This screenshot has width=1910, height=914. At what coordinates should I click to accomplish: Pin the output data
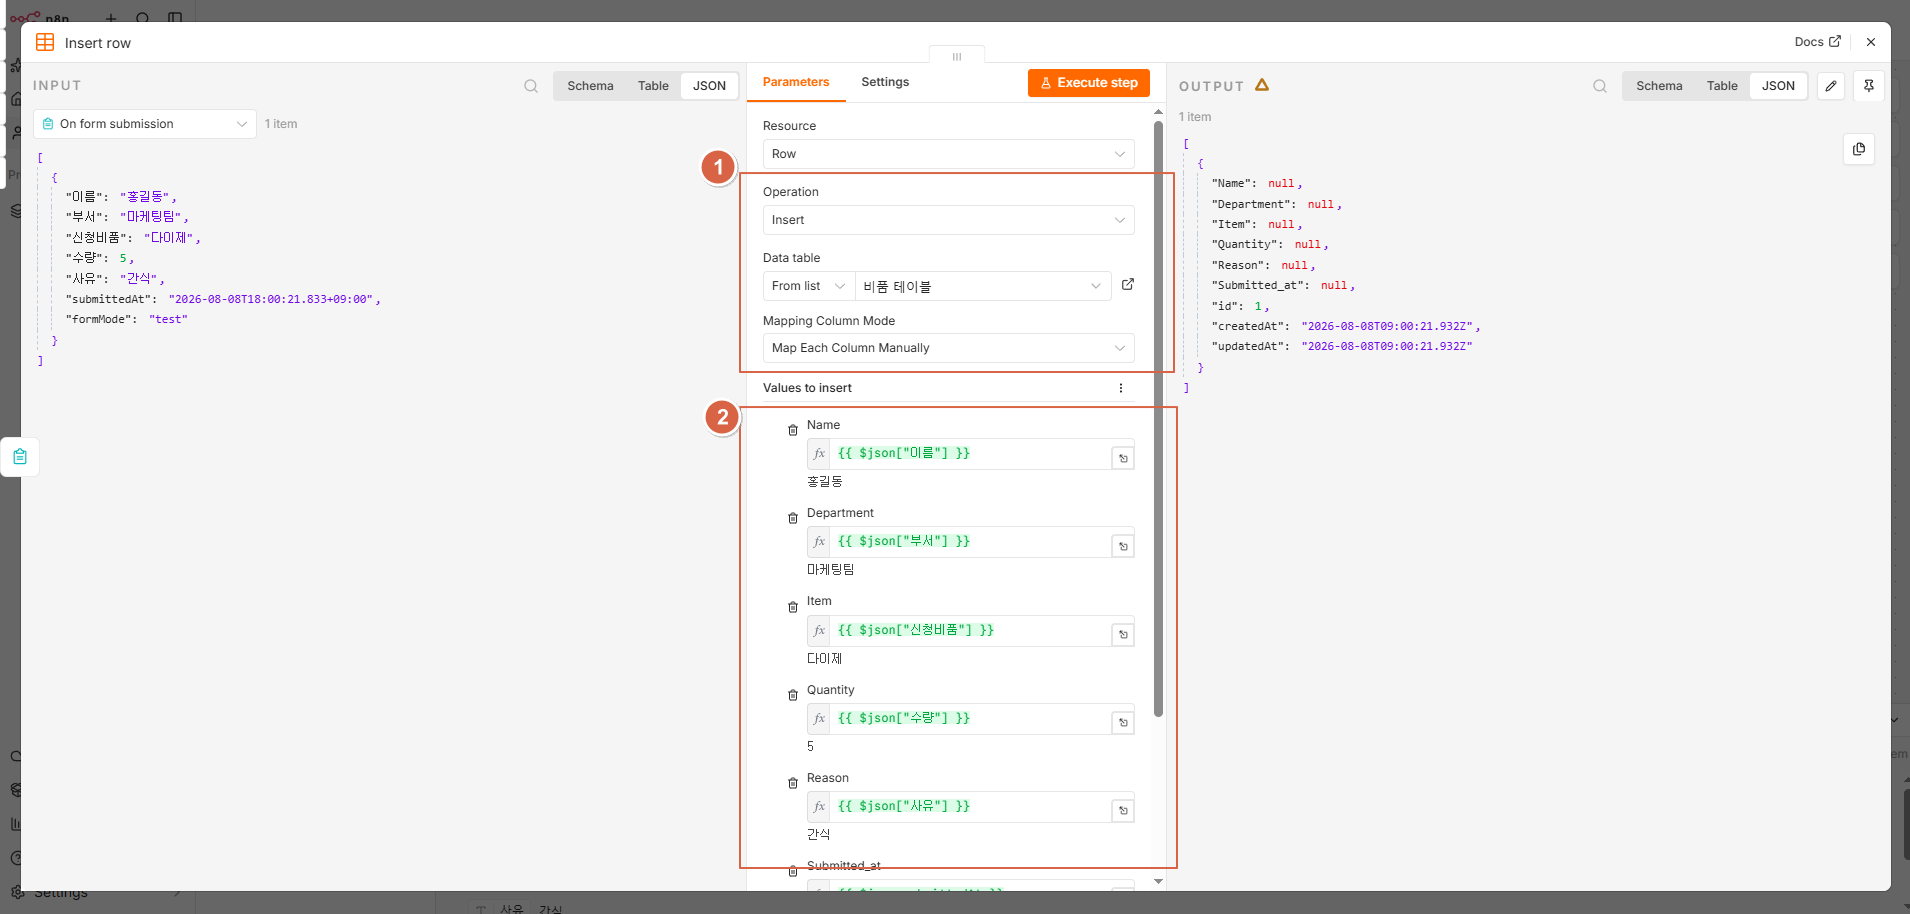click(x=1869, y=86)
